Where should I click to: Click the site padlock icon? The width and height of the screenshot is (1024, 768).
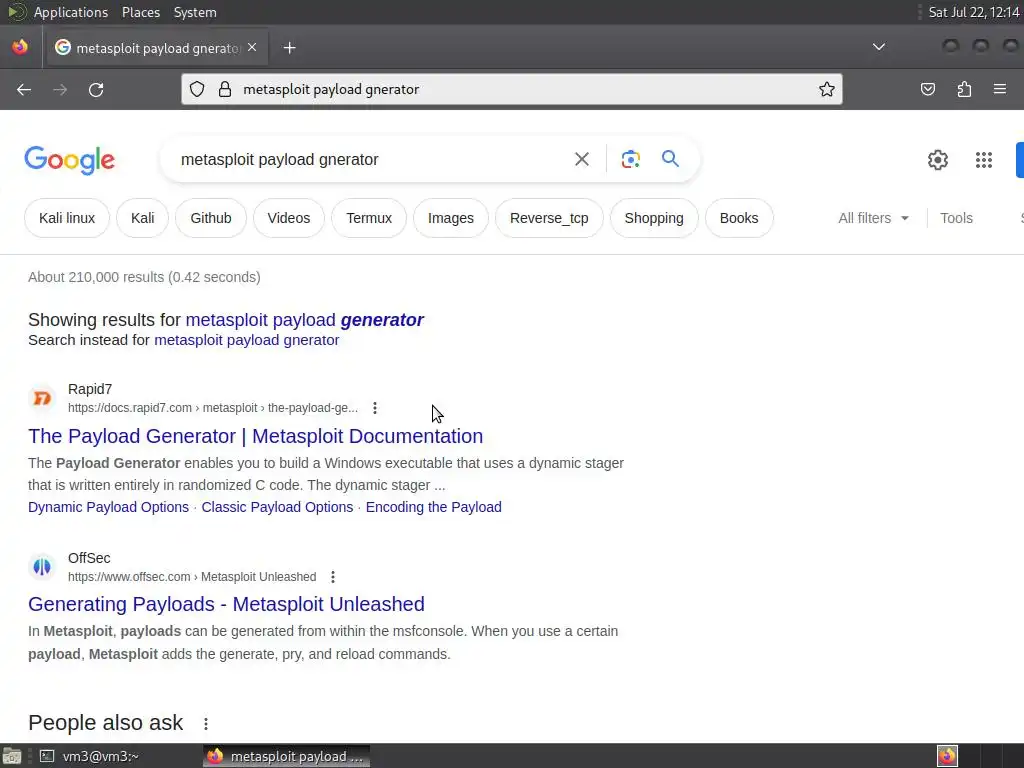coord(225,89)
